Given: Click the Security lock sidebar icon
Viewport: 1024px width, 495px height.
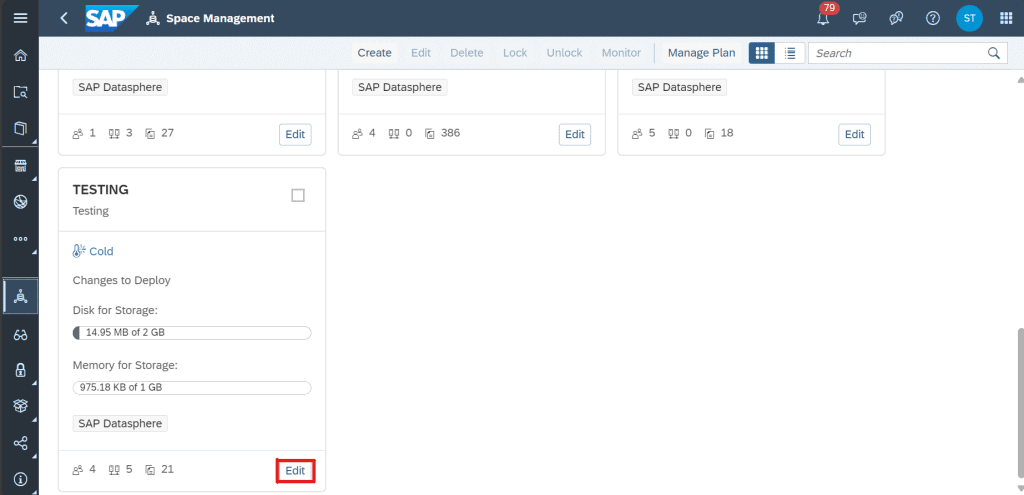Looking at the screenshot, I should point(20,370).
